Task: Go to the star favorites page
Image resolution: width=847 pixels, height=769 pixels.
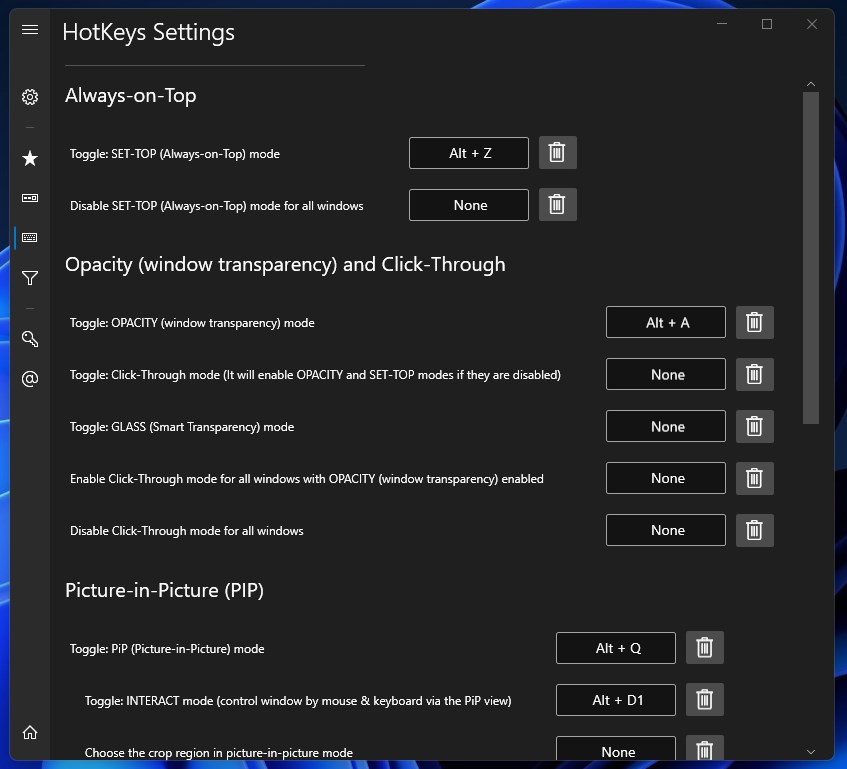Action: [30, 158]
